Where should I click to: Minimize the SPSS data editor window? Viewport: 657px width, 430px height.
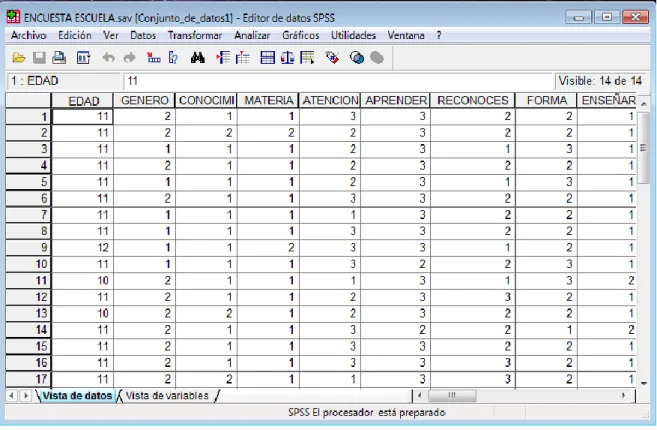[x=579, y=17]
